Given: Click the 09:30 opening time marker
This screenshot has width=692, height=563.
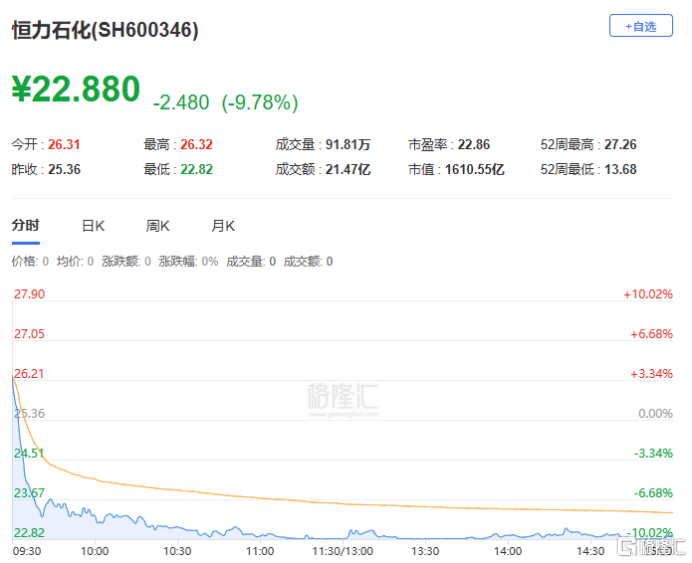Looking at the screenshot, I should (26, 551).
